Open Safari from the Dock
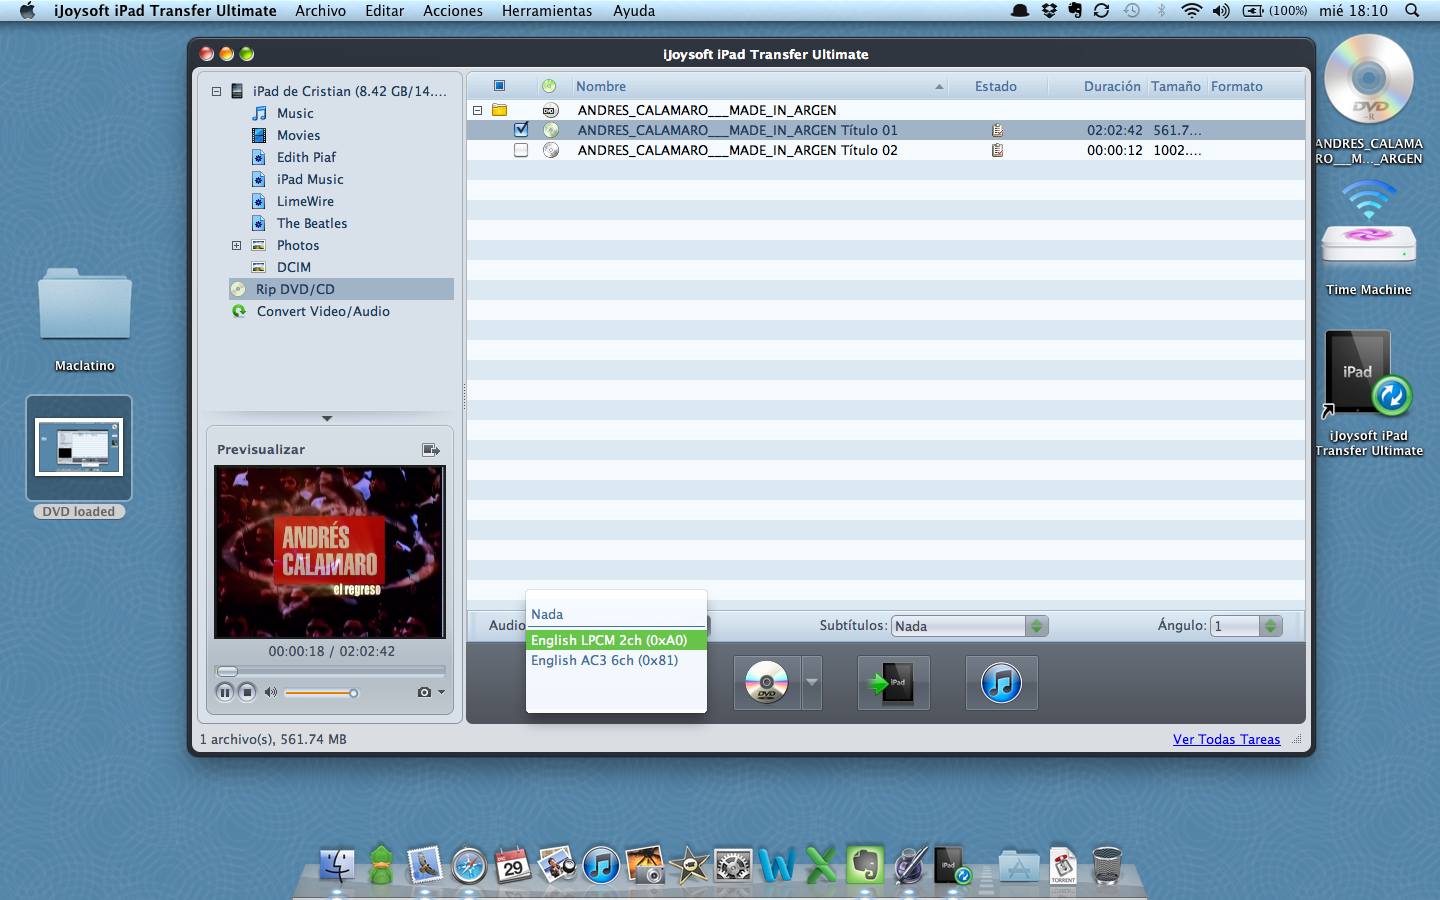 point(469,865)
